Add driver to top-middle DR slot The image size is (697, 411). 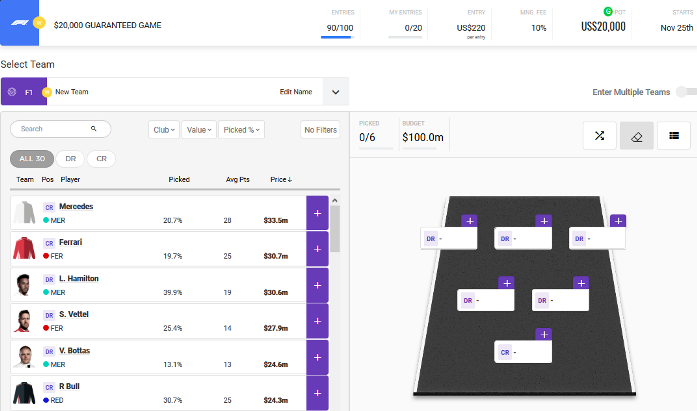click(544, 221)
